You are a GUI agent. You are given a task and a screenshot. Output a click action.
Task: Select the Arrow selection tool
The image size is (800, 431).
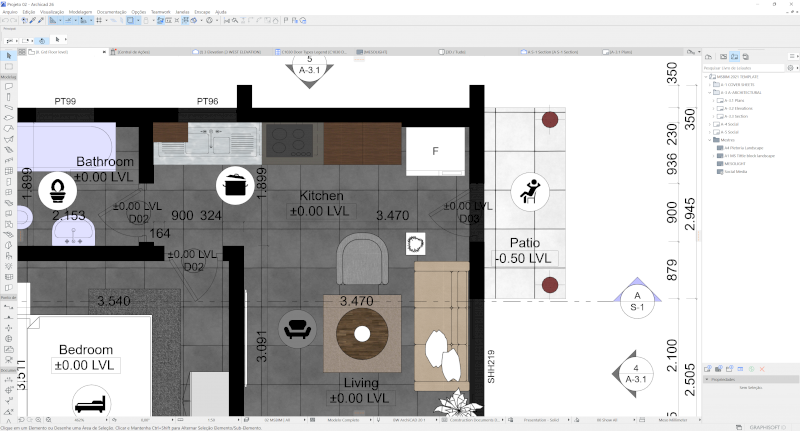click(x=8, y=54)
